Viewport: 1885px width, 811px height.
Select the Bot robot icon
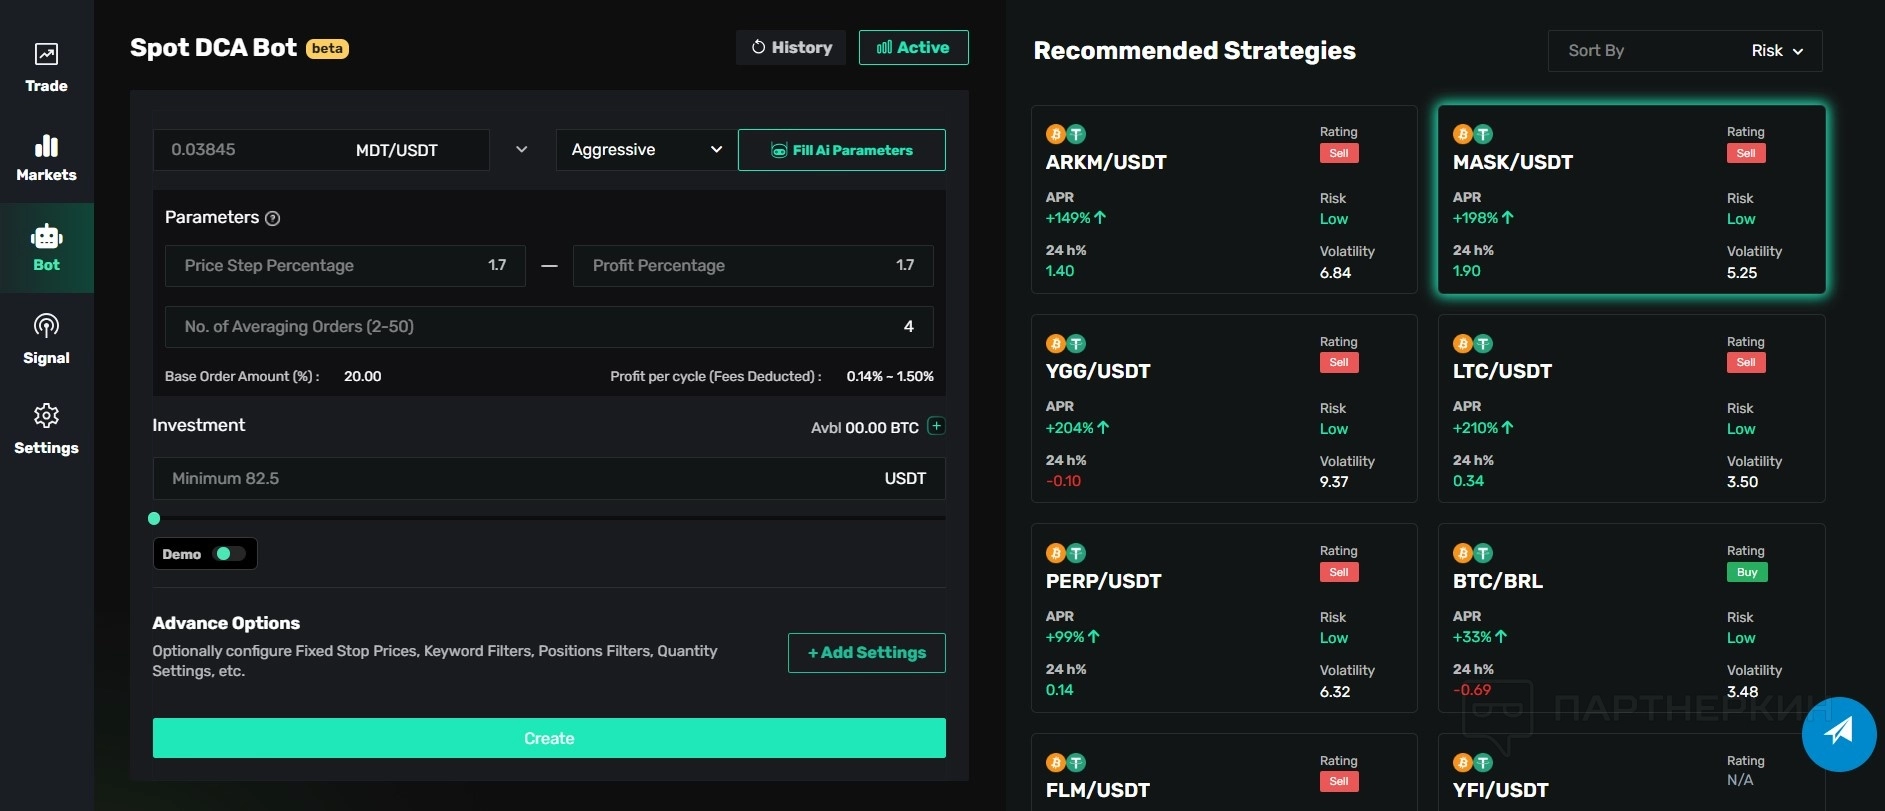(x=46, y=237)
